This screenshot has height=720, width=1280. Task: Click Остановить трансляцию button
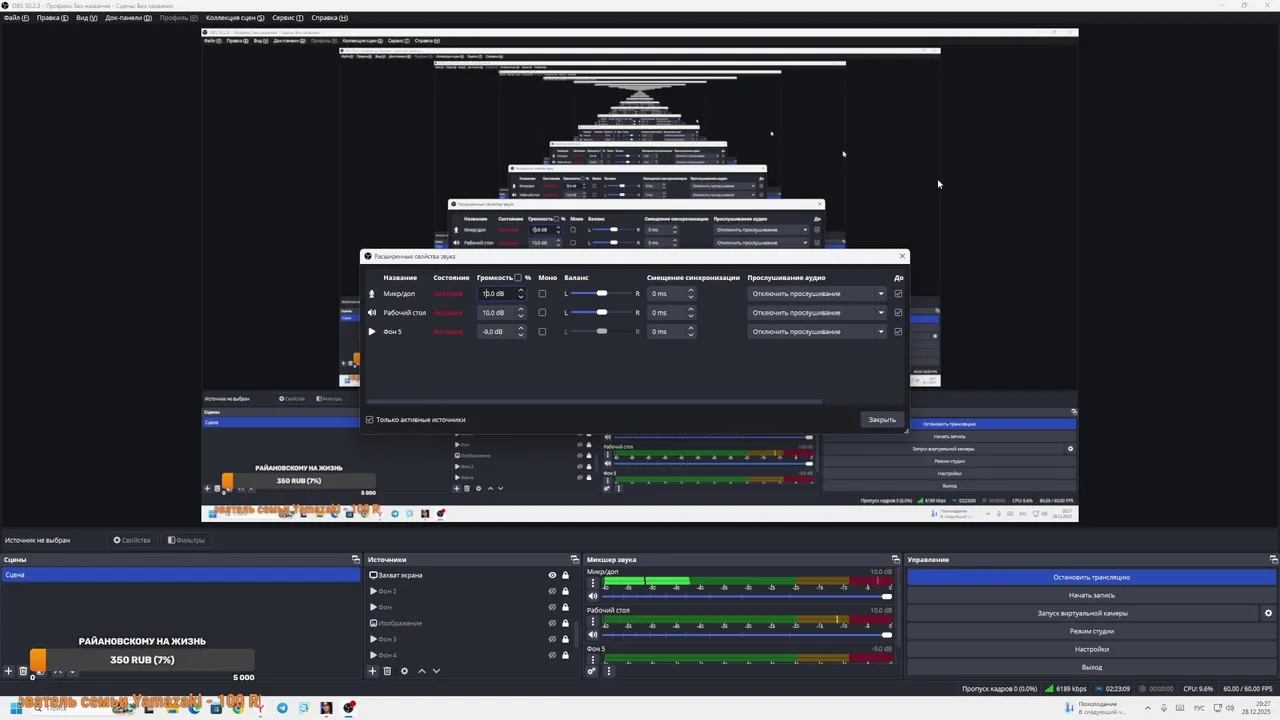pos(1091,577)
